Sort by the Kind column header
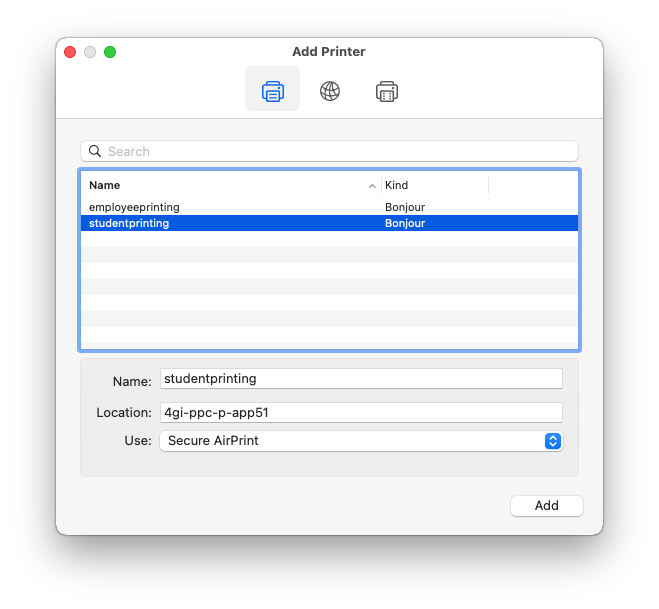The image size is (659, 609). (396, 185)
